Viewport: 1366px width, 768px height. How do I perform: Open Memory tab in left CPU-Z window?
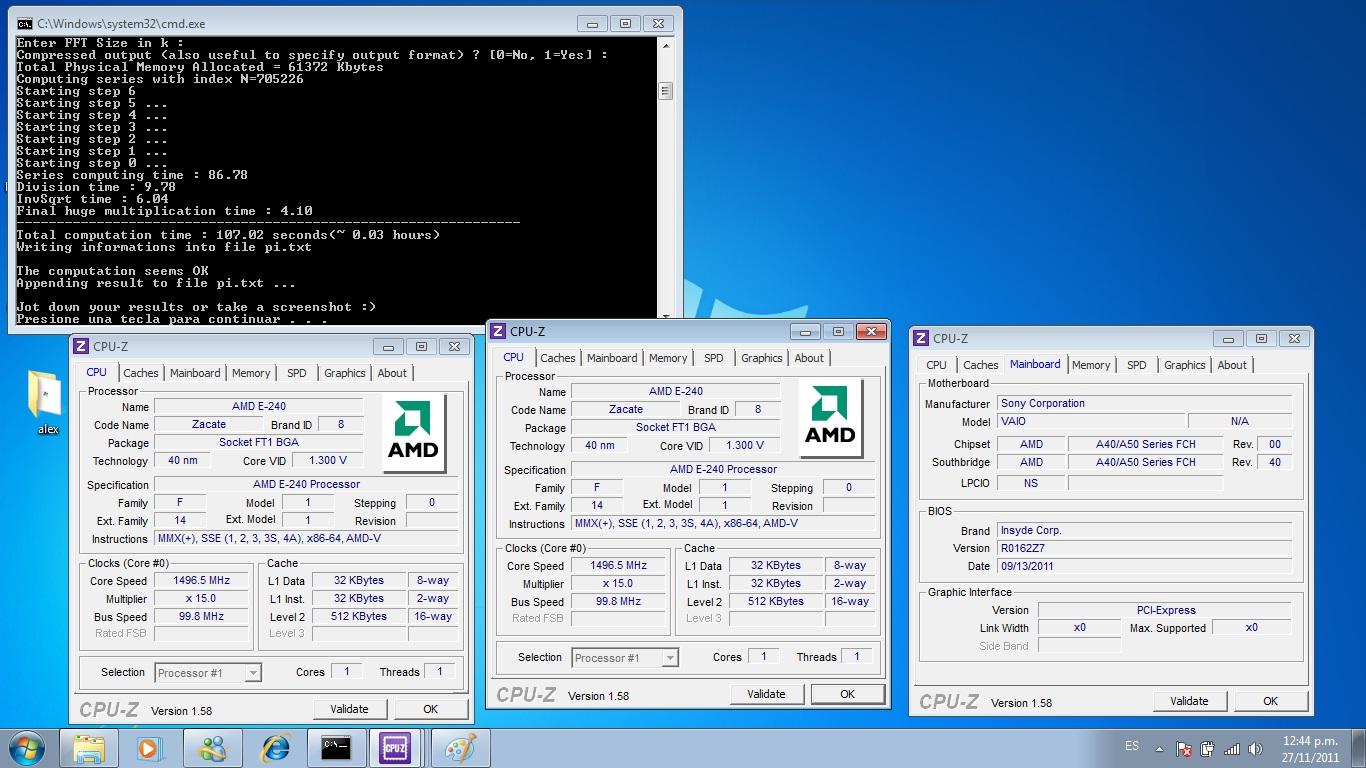pos(251,373)
